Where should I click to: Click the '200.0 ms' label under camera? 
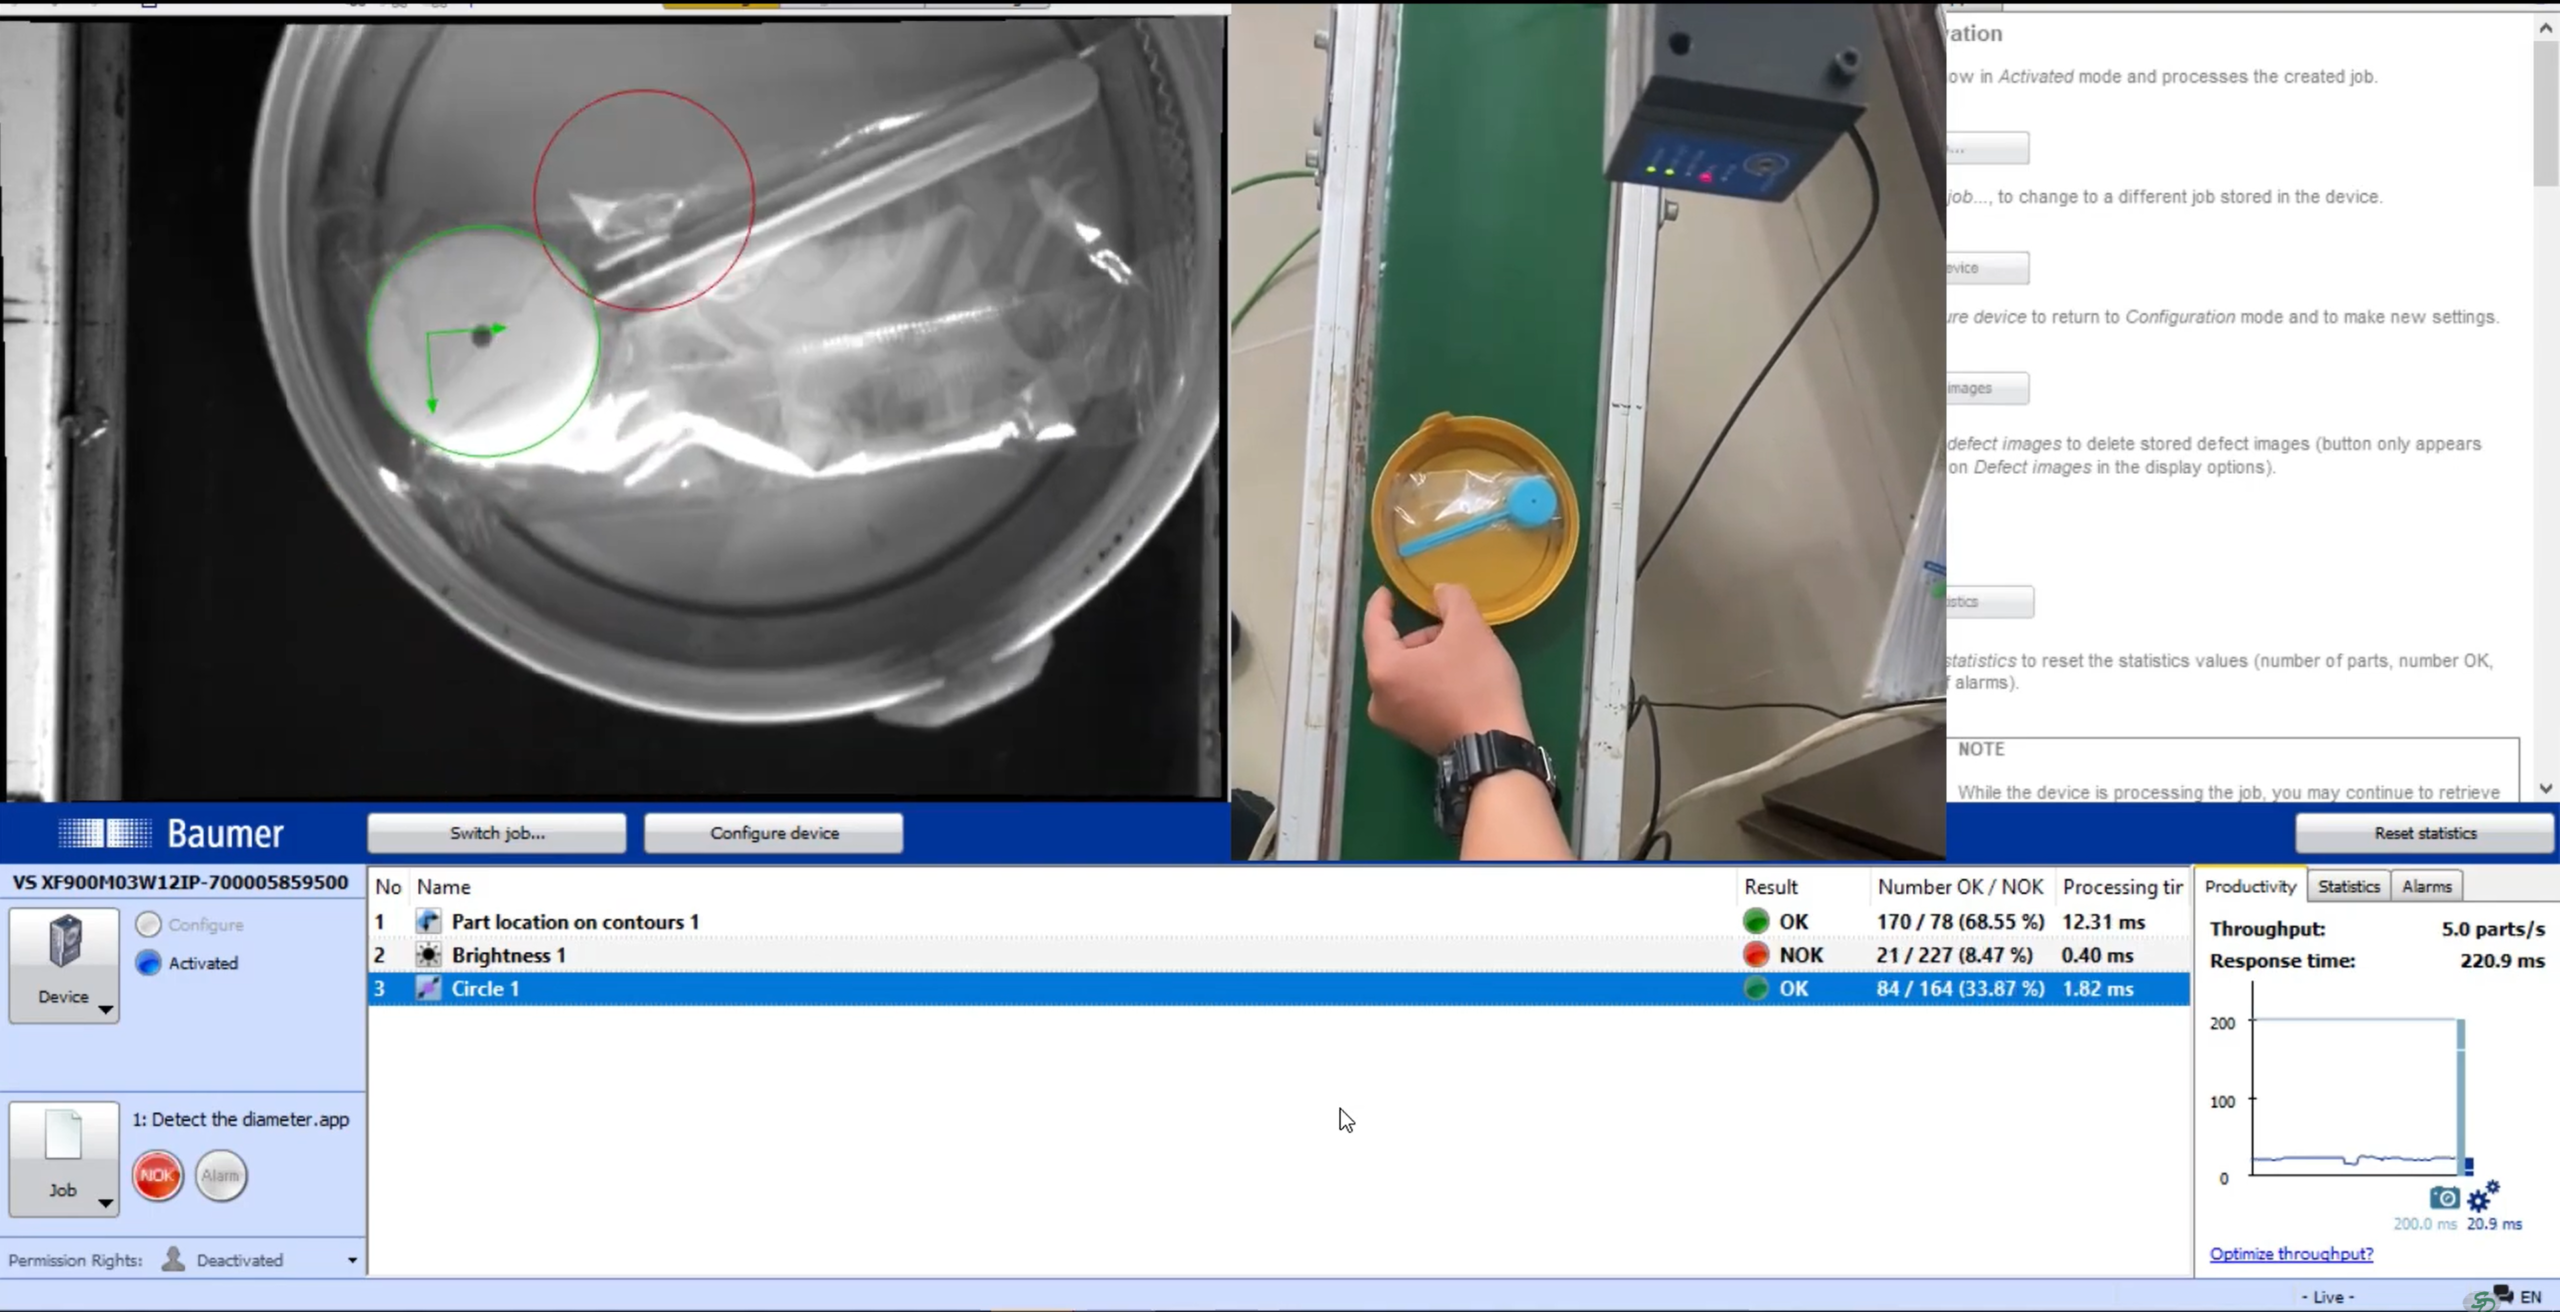point(2424,1223)
